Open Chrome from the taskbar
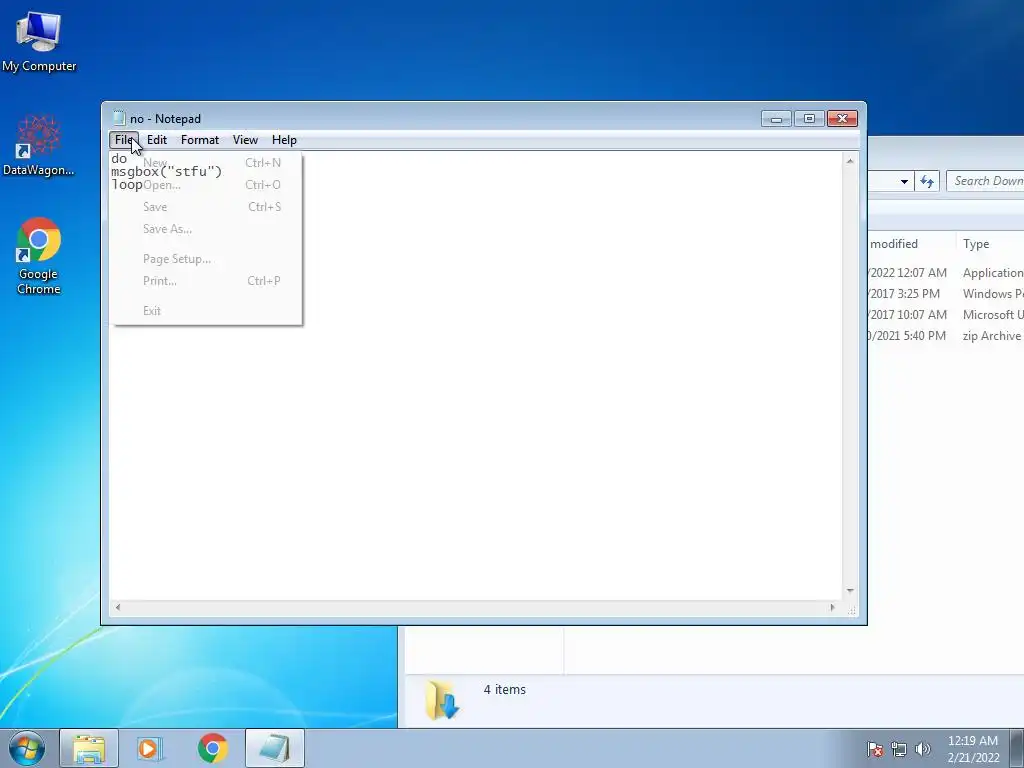 (213, 748)
